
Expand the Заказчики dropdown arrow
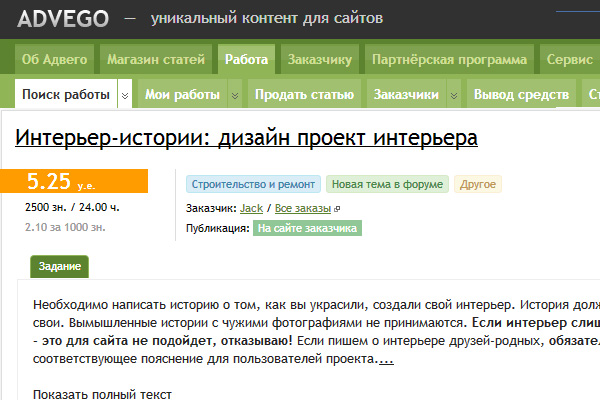tap(453, 96)
